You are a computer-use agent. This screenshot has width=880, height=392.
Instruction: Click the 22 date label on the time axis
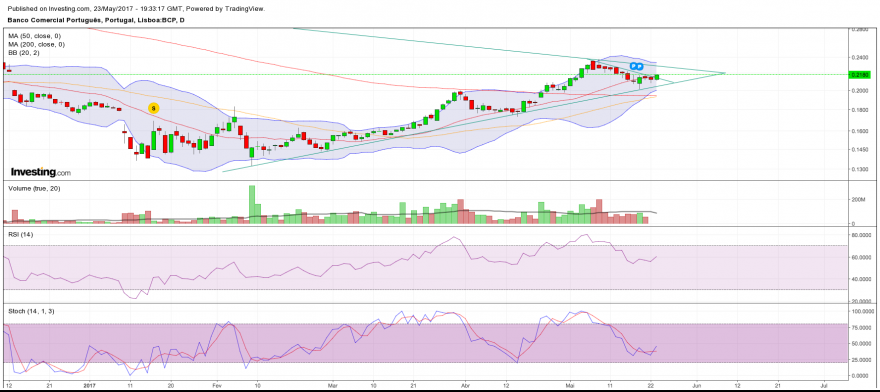coord(651,386)
